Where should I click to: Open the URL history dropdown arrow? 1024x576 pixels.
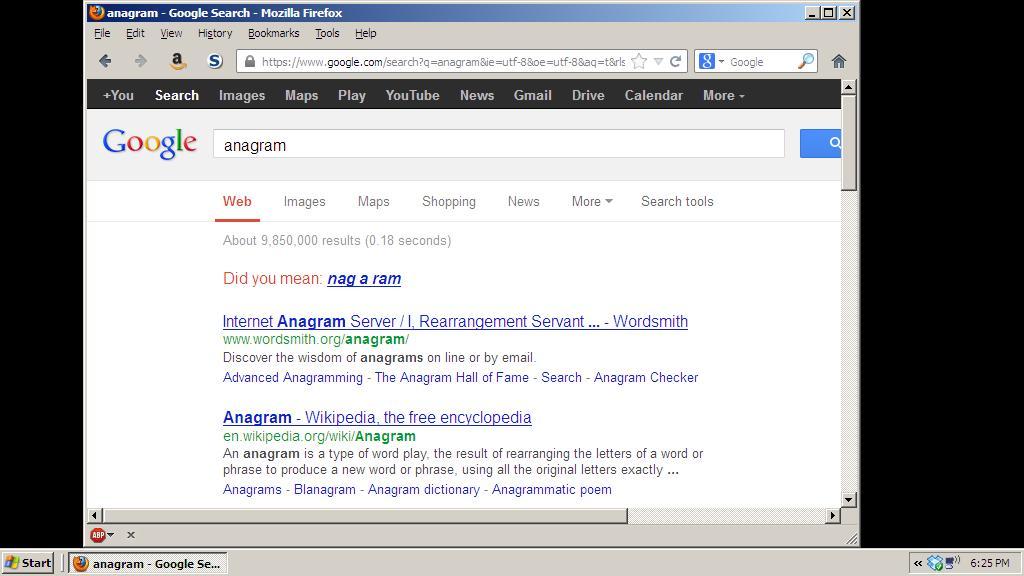658,61
